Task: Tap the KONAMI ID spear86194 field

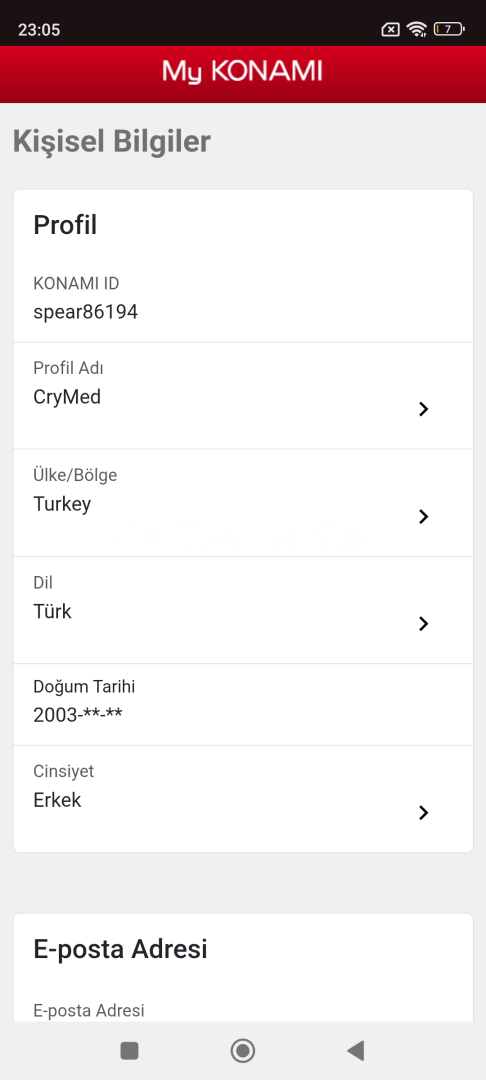Action: (243, 298)
